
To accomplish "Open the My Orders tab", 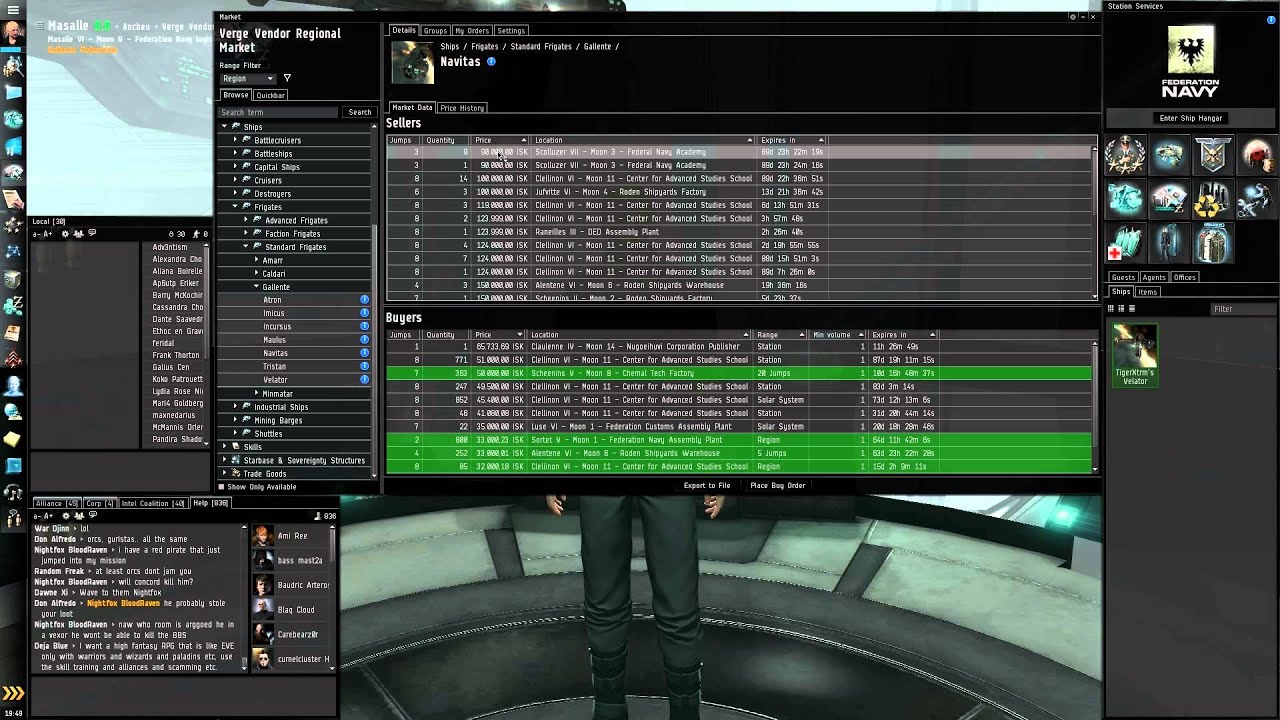I will point(472,31).
